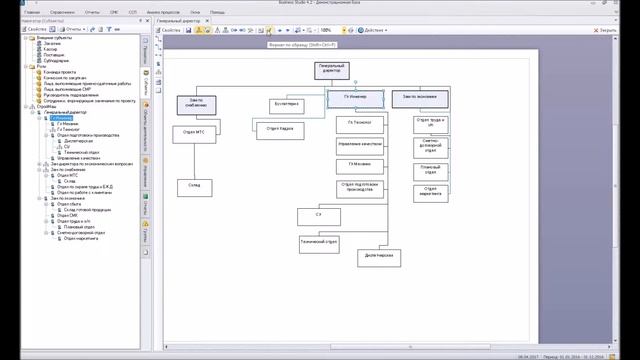Click the Navigator panel pin icon
Screen dimensions: 640x360
[140, 21]
